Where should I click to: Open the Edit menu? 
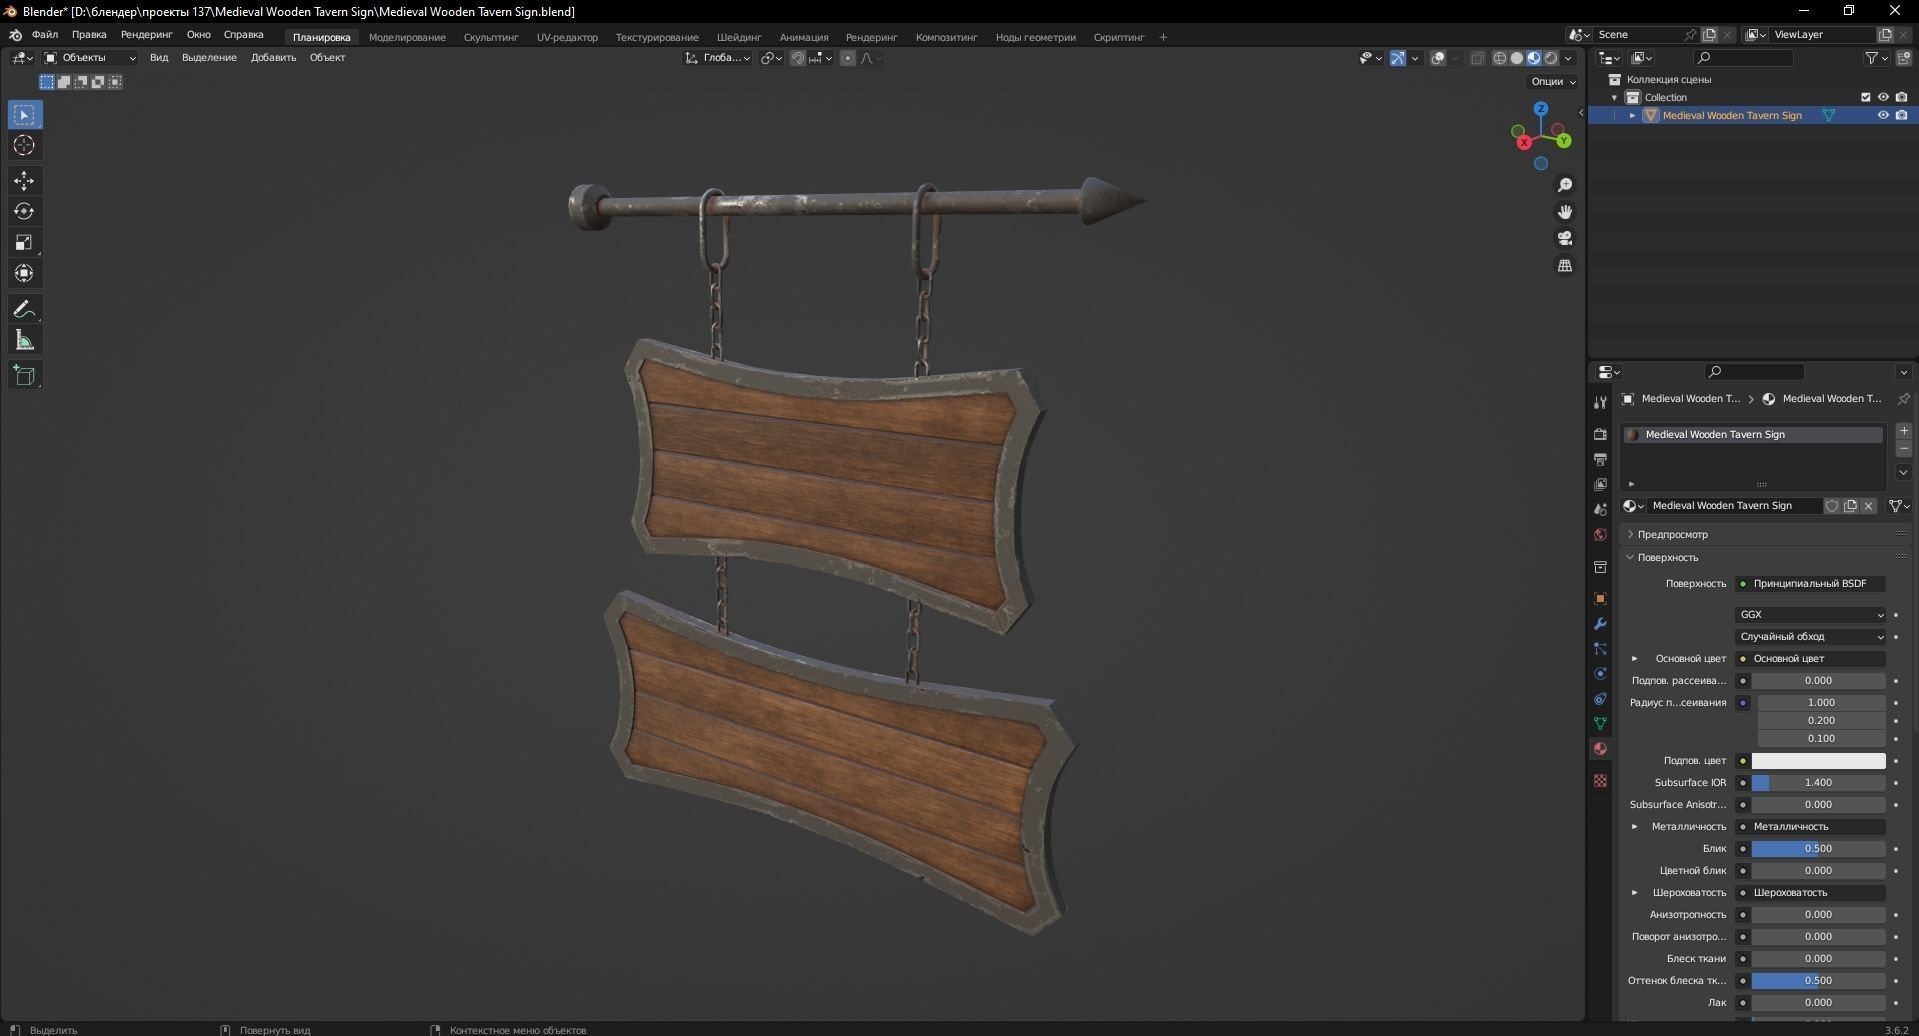click(89, 35)
